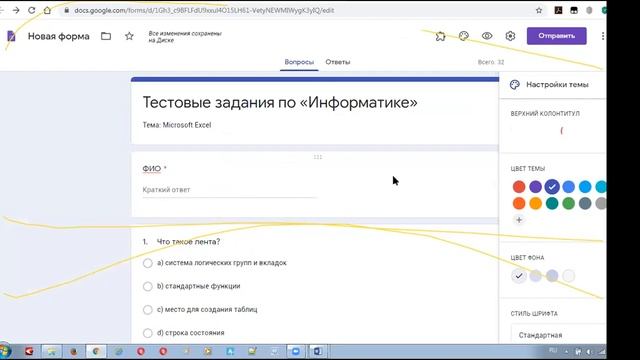This screenshot has height=360, width=640.
Task: Open Chrome in the taskbar
Action: (x=96, y=351)
